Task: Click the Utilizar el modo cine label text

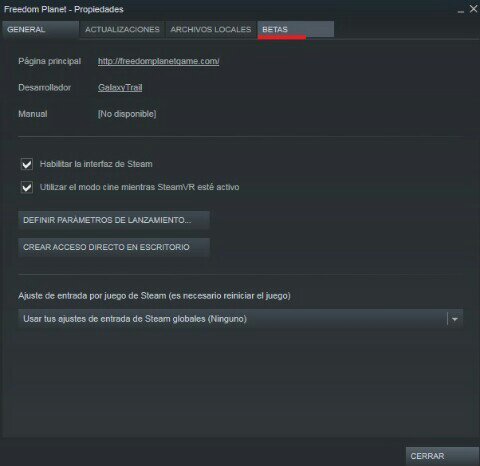Action: [x=139, y=187]
